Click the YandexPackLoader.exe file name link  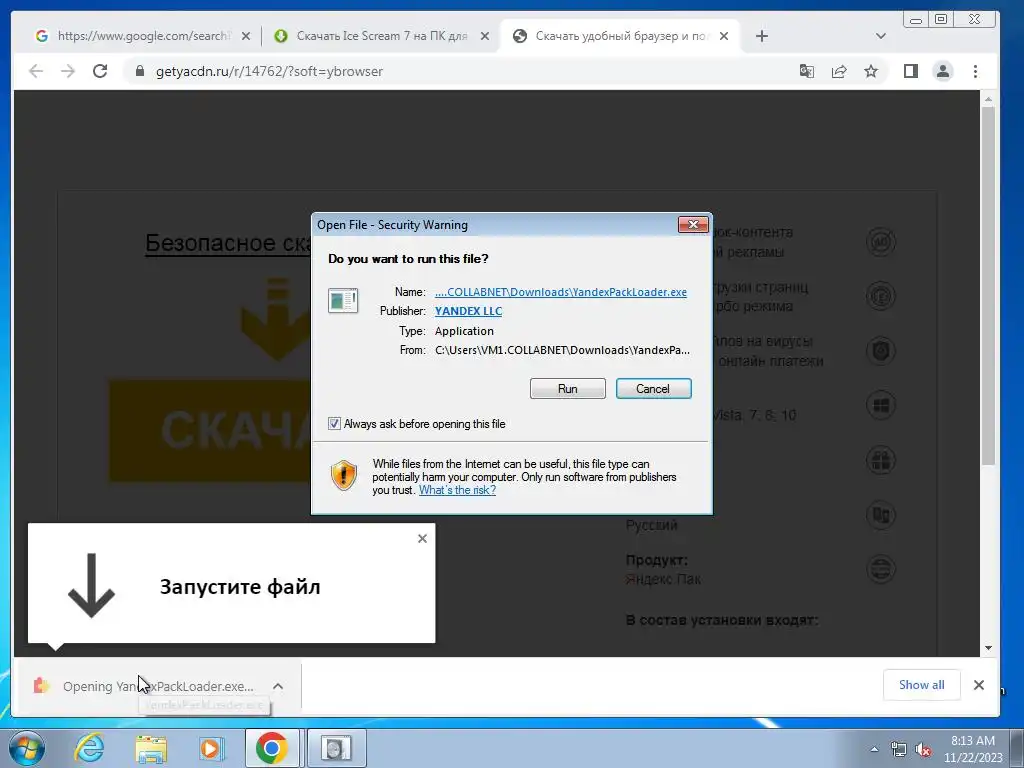(561, 292)
